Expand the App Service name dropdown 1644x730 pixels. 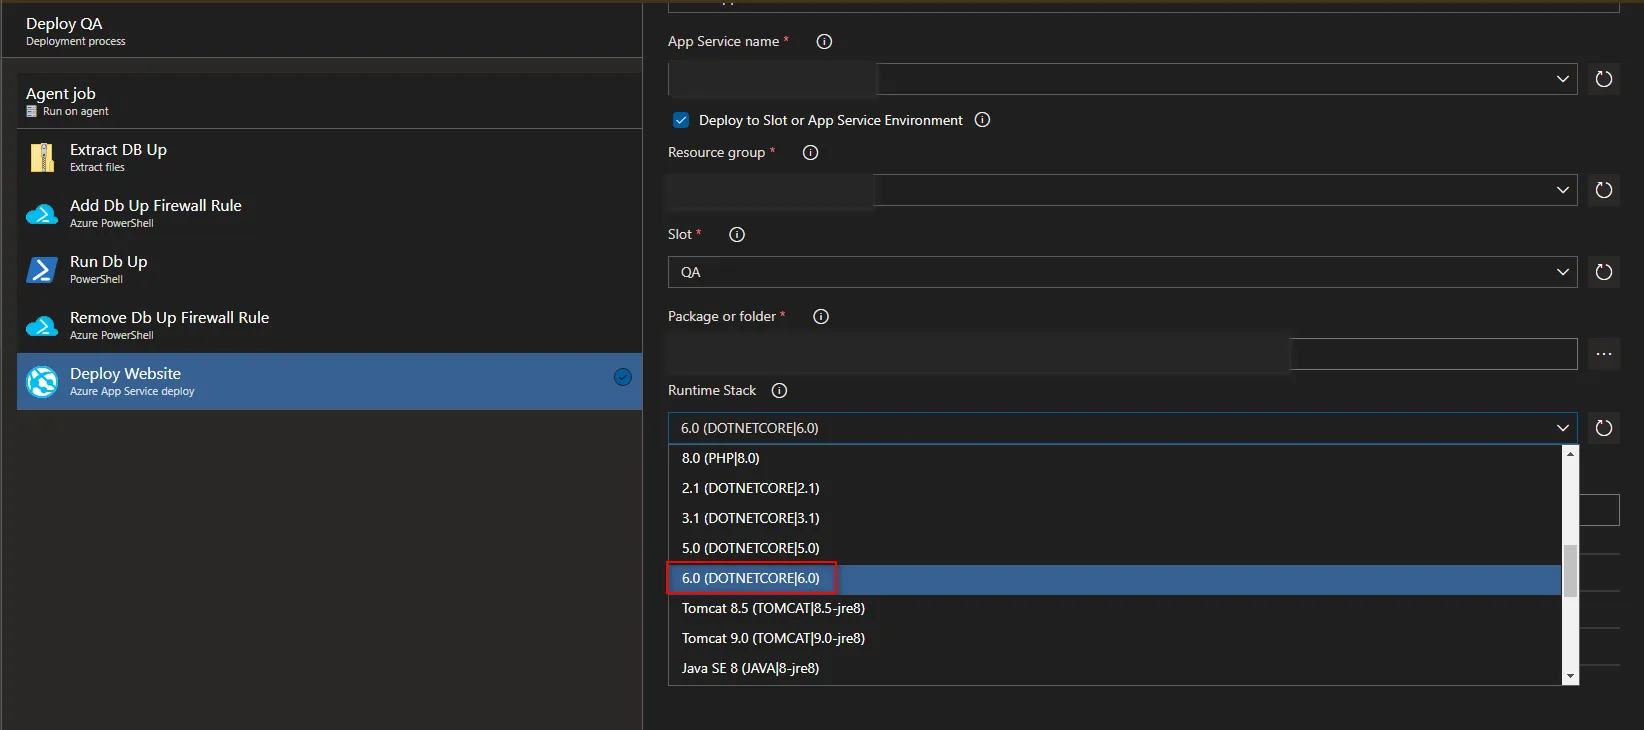click(x=1562, y=79)
